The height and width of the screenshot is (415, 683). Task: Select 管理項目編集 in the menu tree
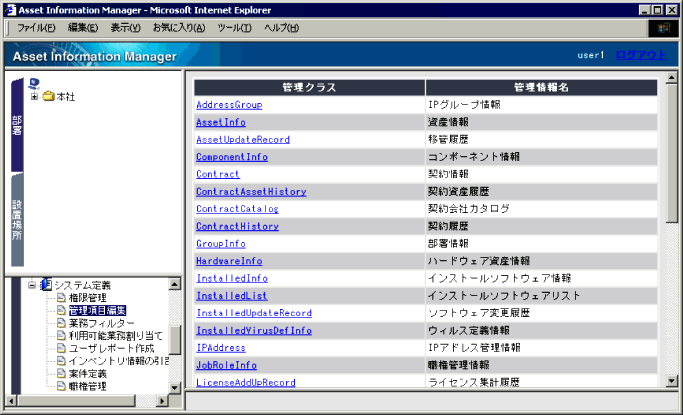coord(98,310)
